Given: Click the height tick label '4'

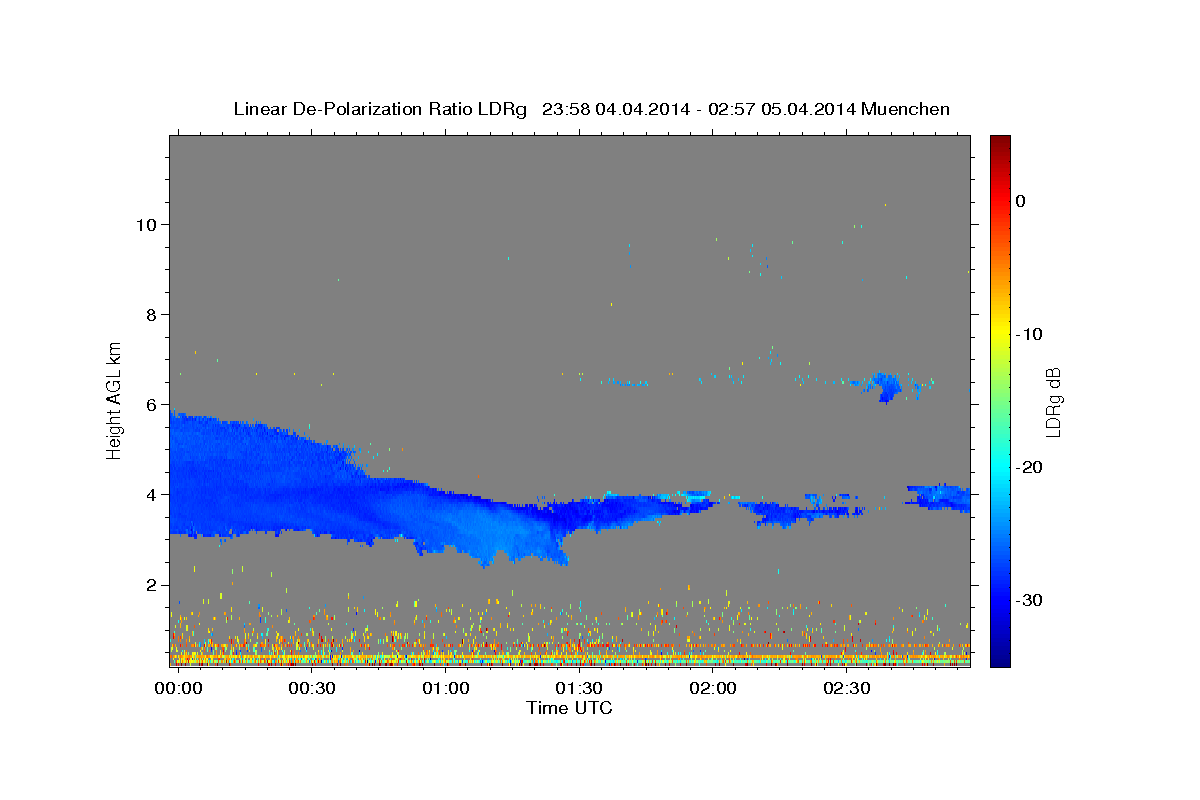Looking at the screenshot, I should tap(150, 494).
